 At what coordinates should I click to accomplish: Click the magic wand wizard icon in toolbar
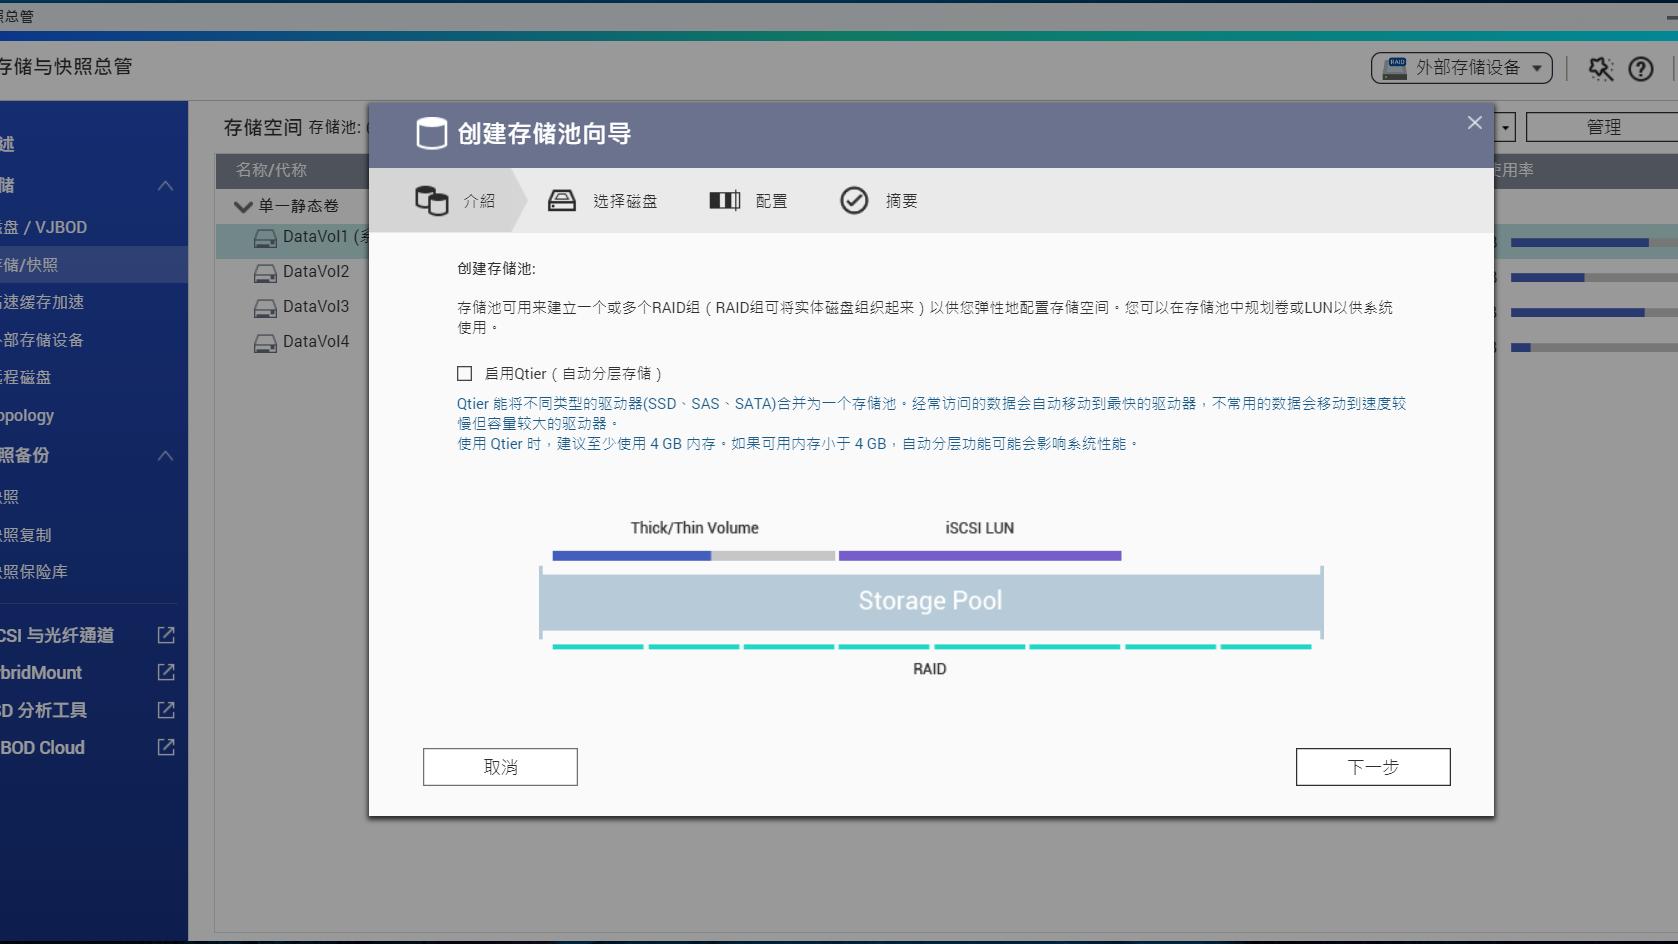[x=1601, y=69]
